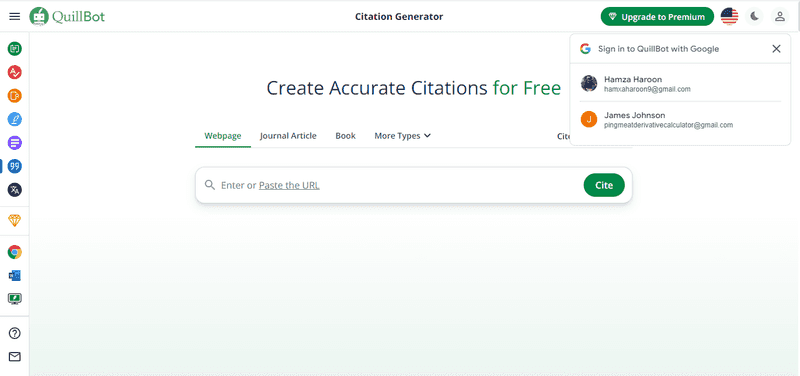The image size is (800, 376).
Task: Switch to the Book tab
Action: [x=345, y=136]
